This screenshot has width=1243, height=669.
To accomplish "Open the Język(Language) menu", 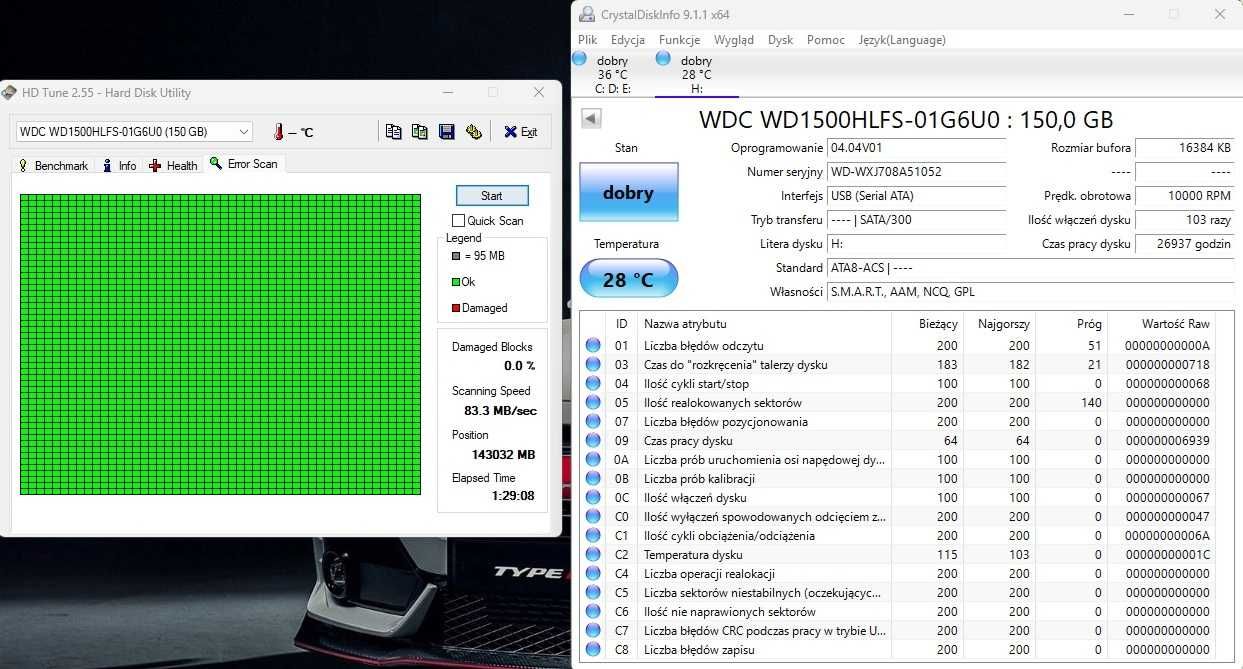I will point(902,40).
